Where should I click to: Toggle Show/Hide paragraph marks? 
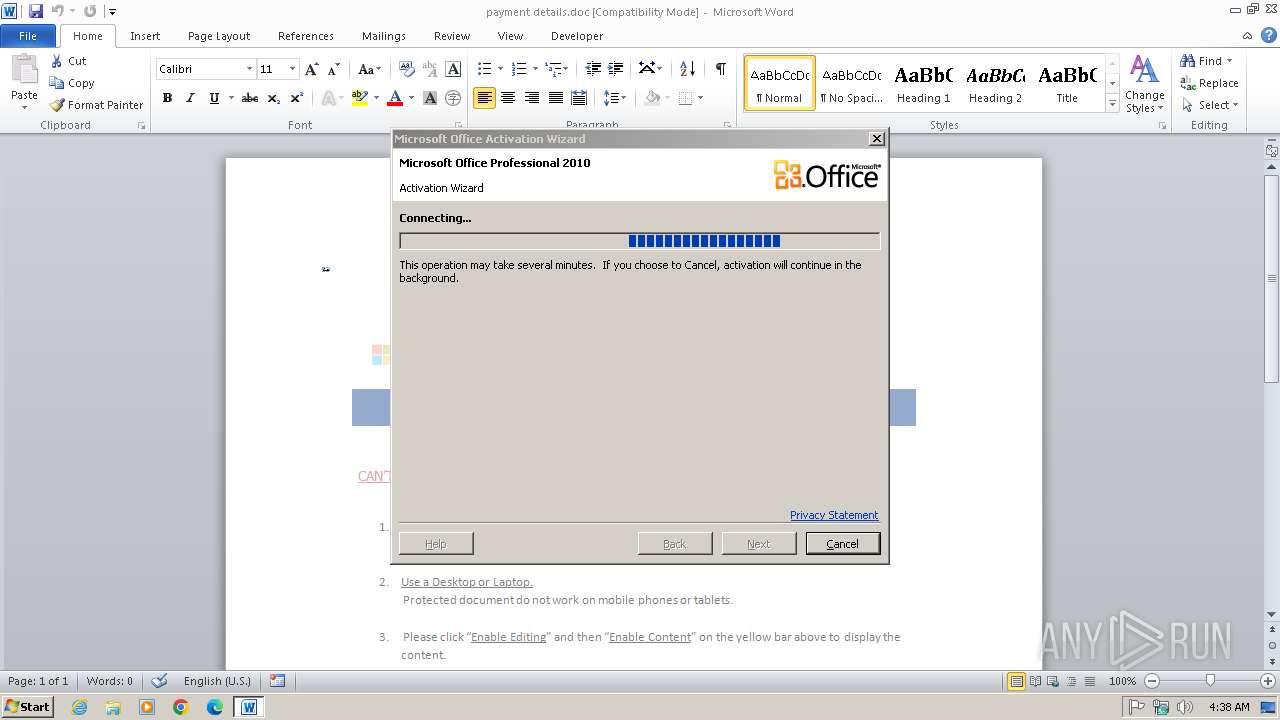pyautogui.click(x=720, y=69)
